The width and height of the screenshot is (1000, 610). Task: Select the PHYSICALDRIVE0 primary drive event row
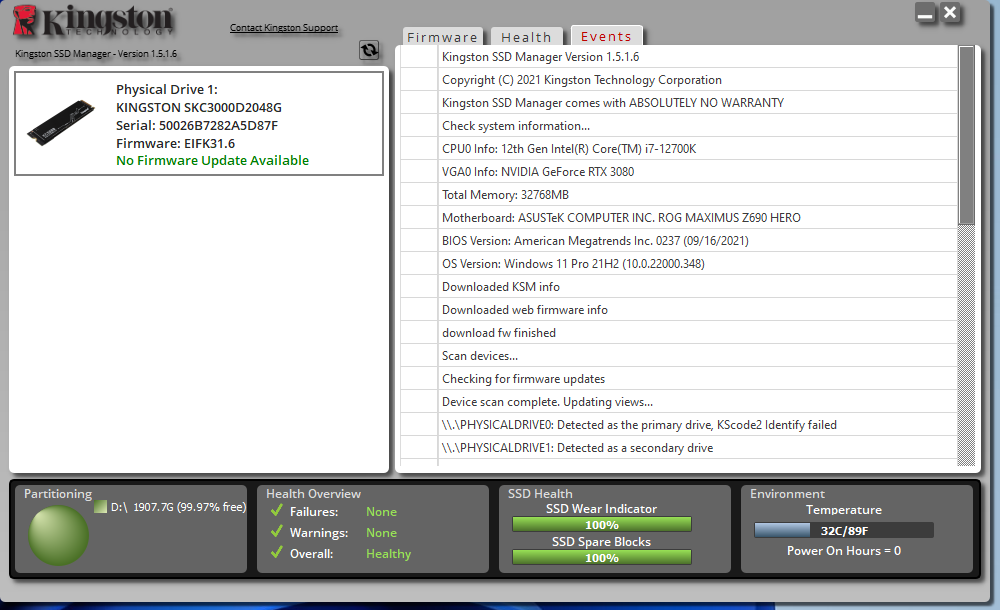[x=679, y=424]
